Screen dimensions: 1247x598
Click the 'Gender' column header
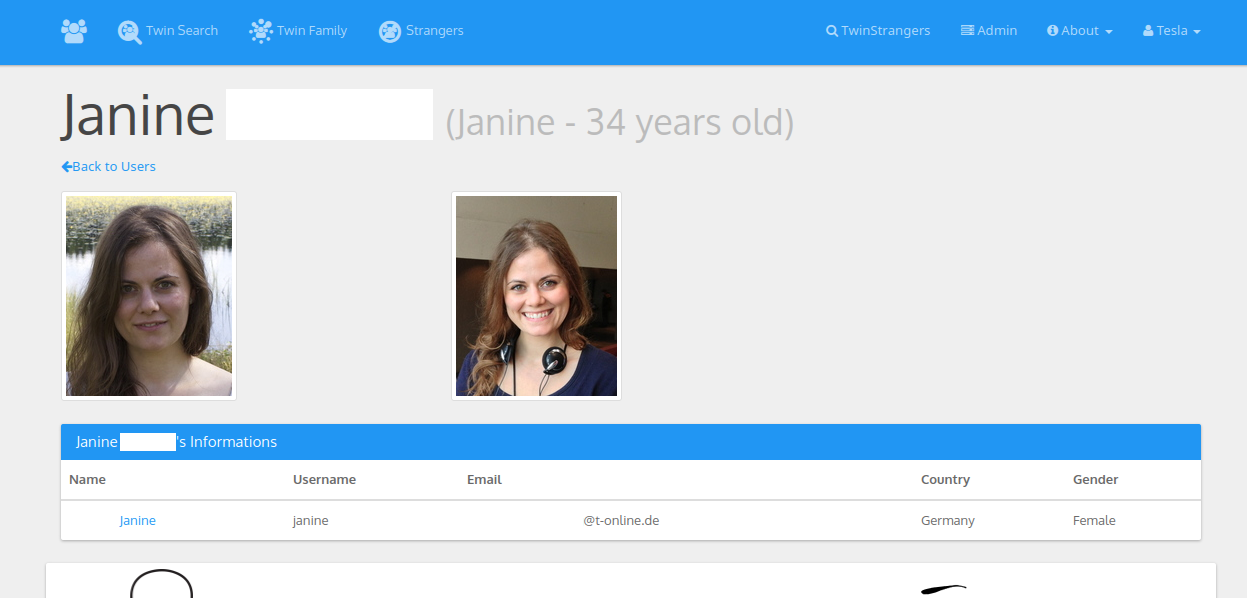[x=1096, y=480]
